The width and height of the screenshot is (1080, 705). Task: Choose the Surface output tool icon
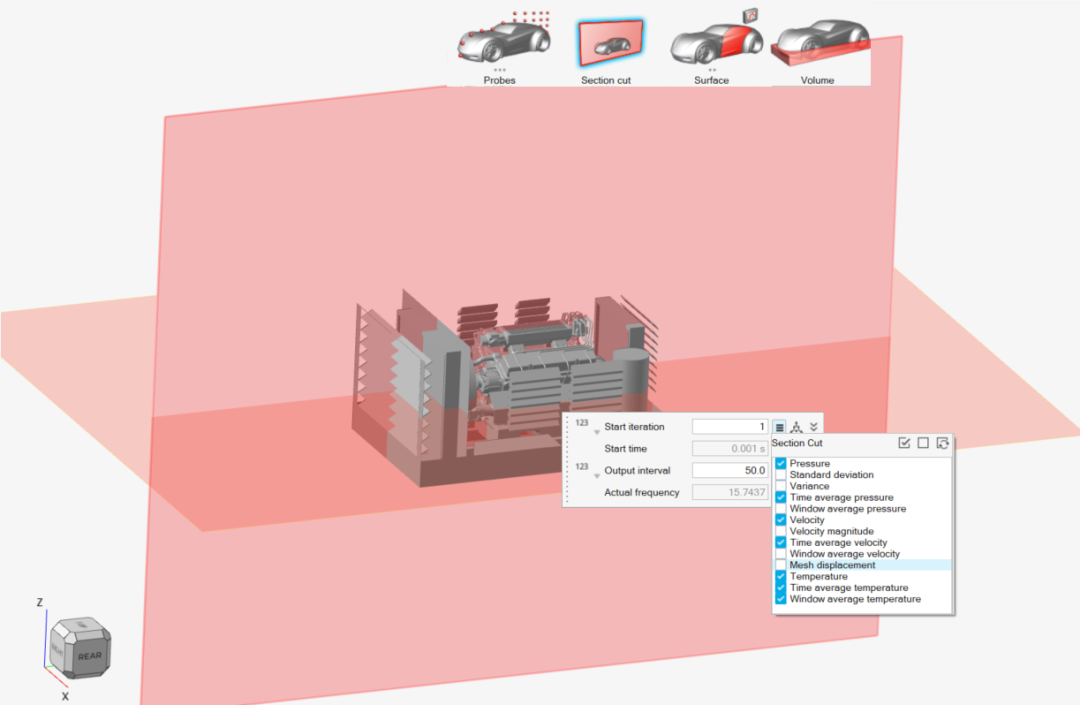[x=714, y=41]
